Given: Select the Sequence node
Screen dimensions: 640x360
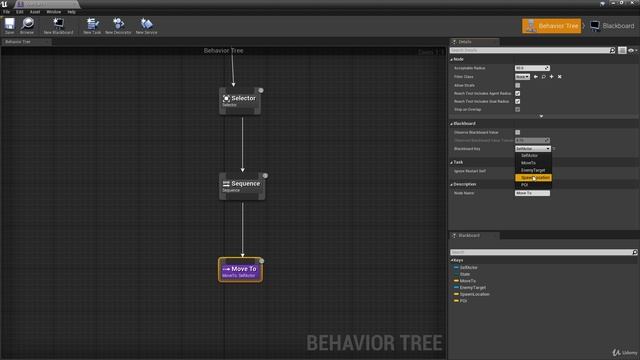Looking at the screenshot, I should [242, 186].
